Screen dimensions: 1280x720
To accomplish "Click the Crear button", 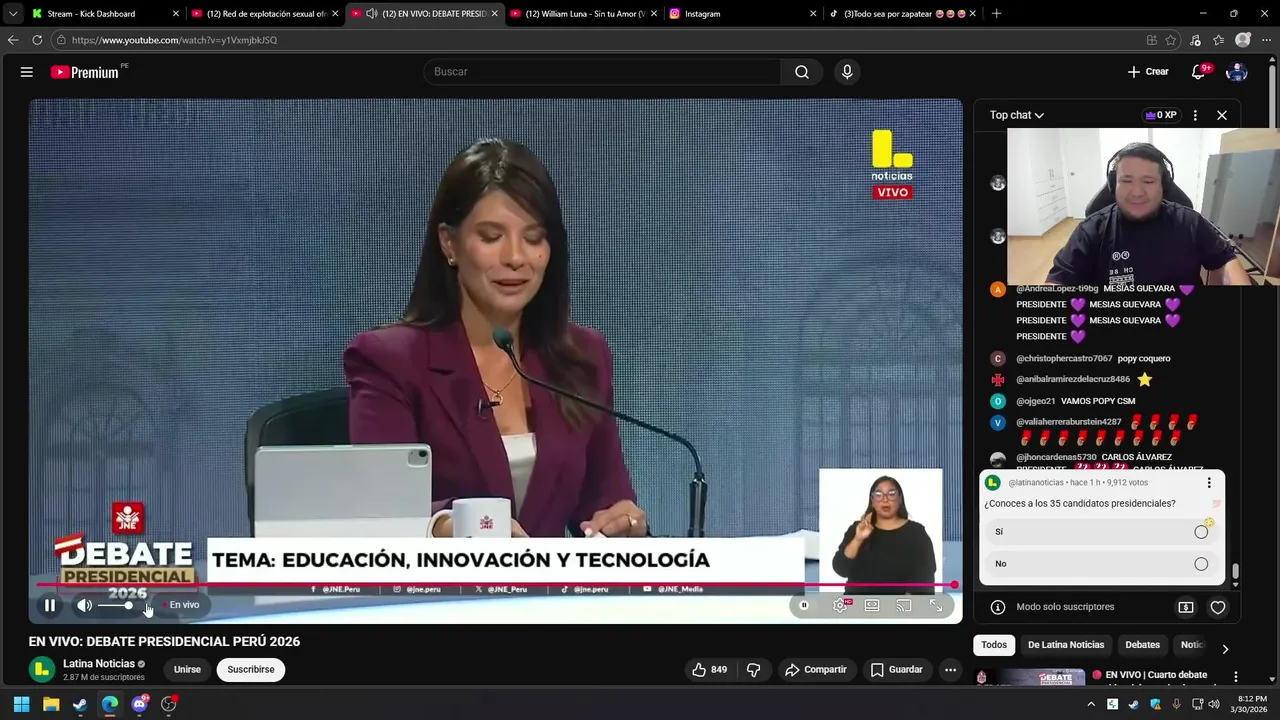I will [1148, 72].
